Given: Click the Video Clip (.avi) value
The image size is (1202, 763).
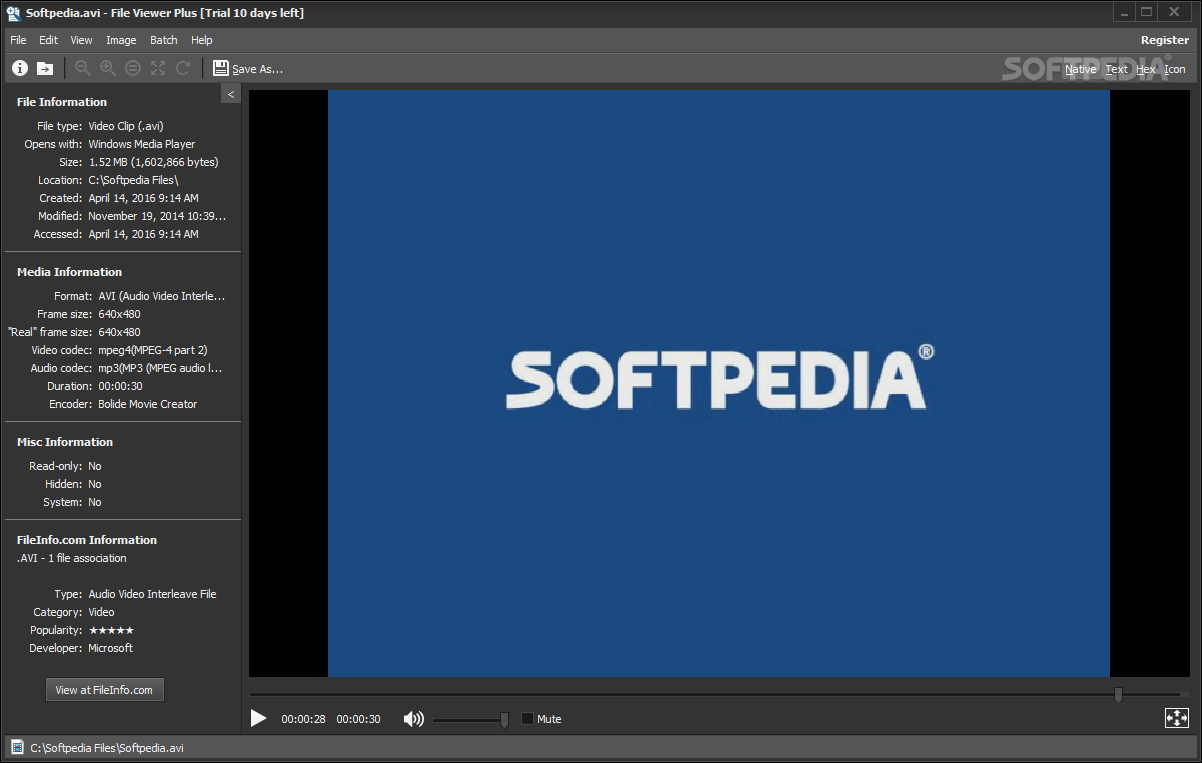Looking at the screenshot, I should [126, 126].
